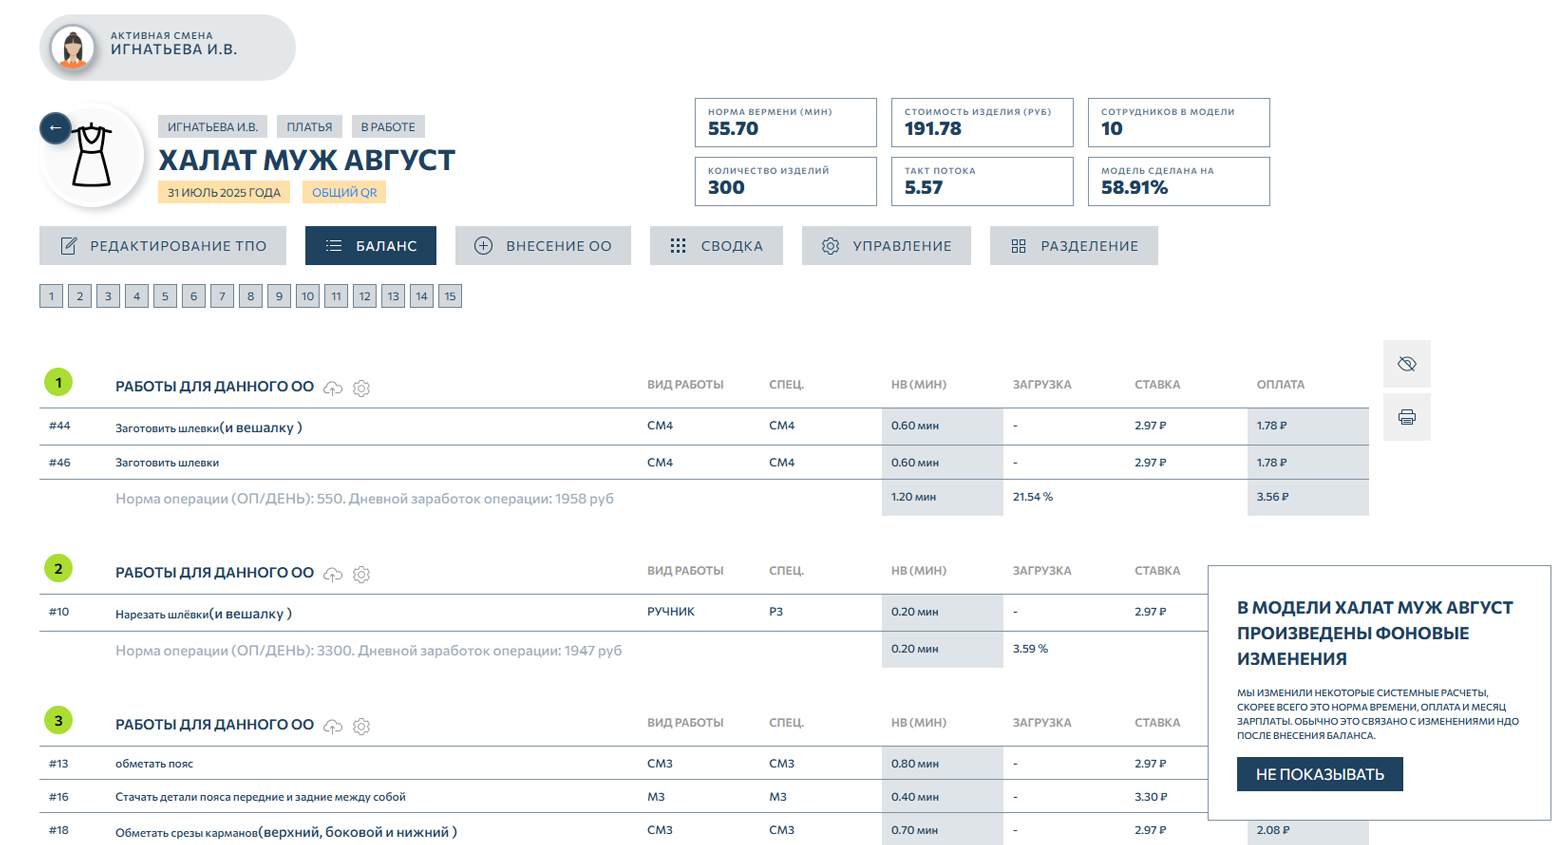Screen dimensions: 1565x845
Task: Click the dress model thumbnail
Action: click(x=92, y=157)
